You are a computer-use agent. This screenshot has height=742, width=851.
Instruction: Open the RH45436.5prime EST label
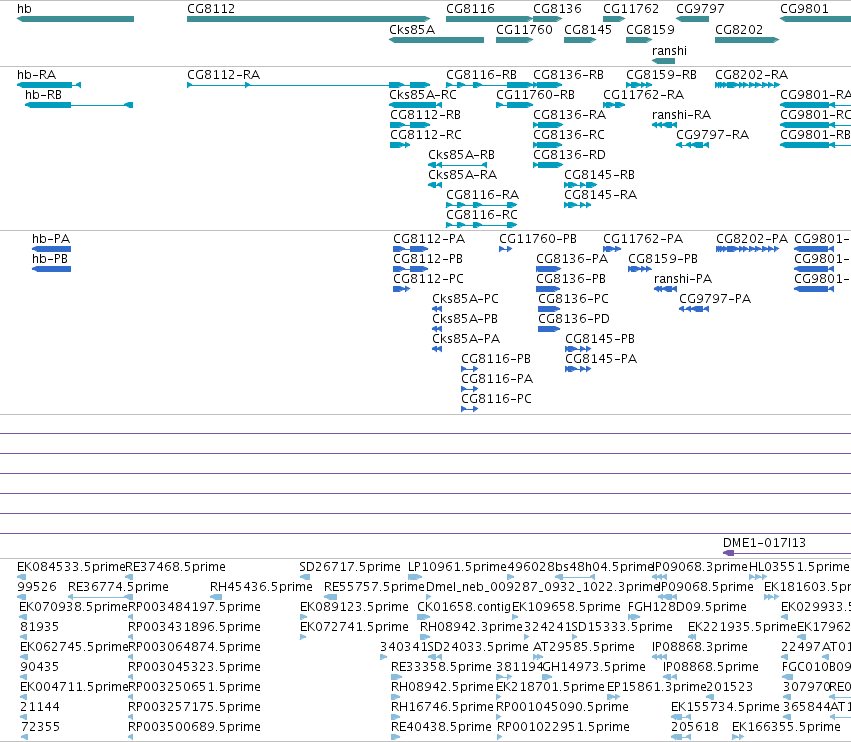(x=261, y=587)
